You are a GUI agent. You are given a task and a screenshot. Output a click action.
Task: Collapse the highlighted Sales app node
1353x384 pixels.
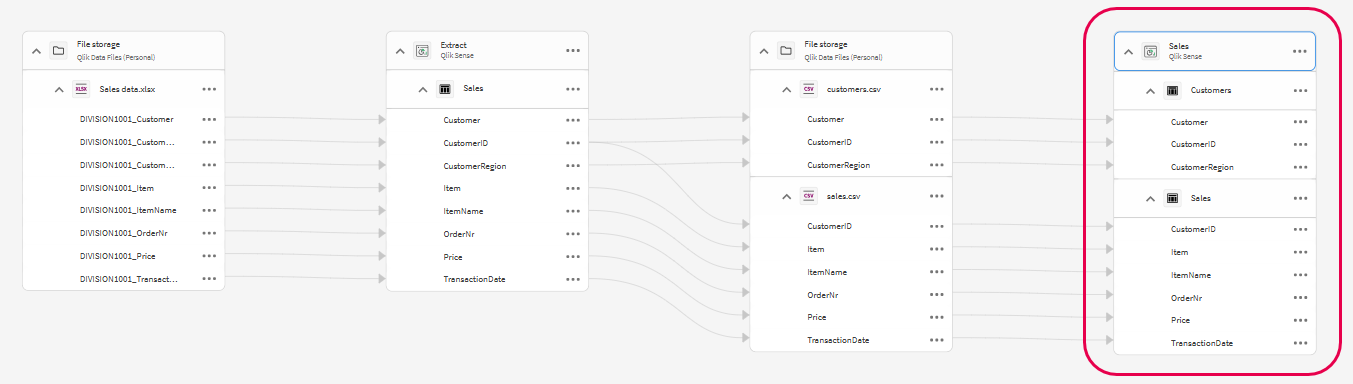1127,51
